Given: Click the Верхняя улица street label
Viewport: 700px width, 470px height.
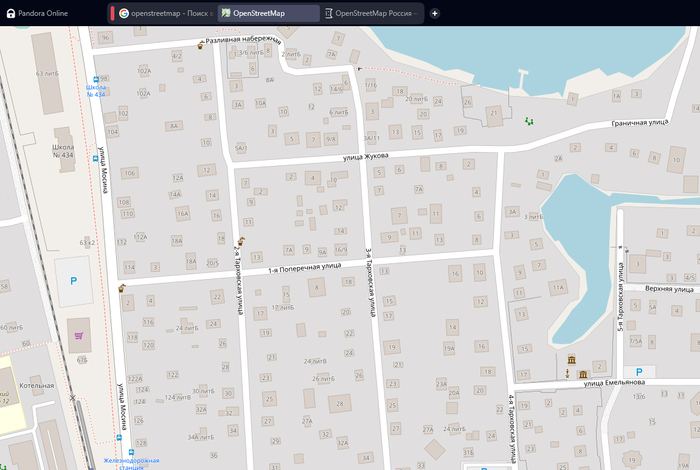Looking at the screenshot, I should [670, 288].
